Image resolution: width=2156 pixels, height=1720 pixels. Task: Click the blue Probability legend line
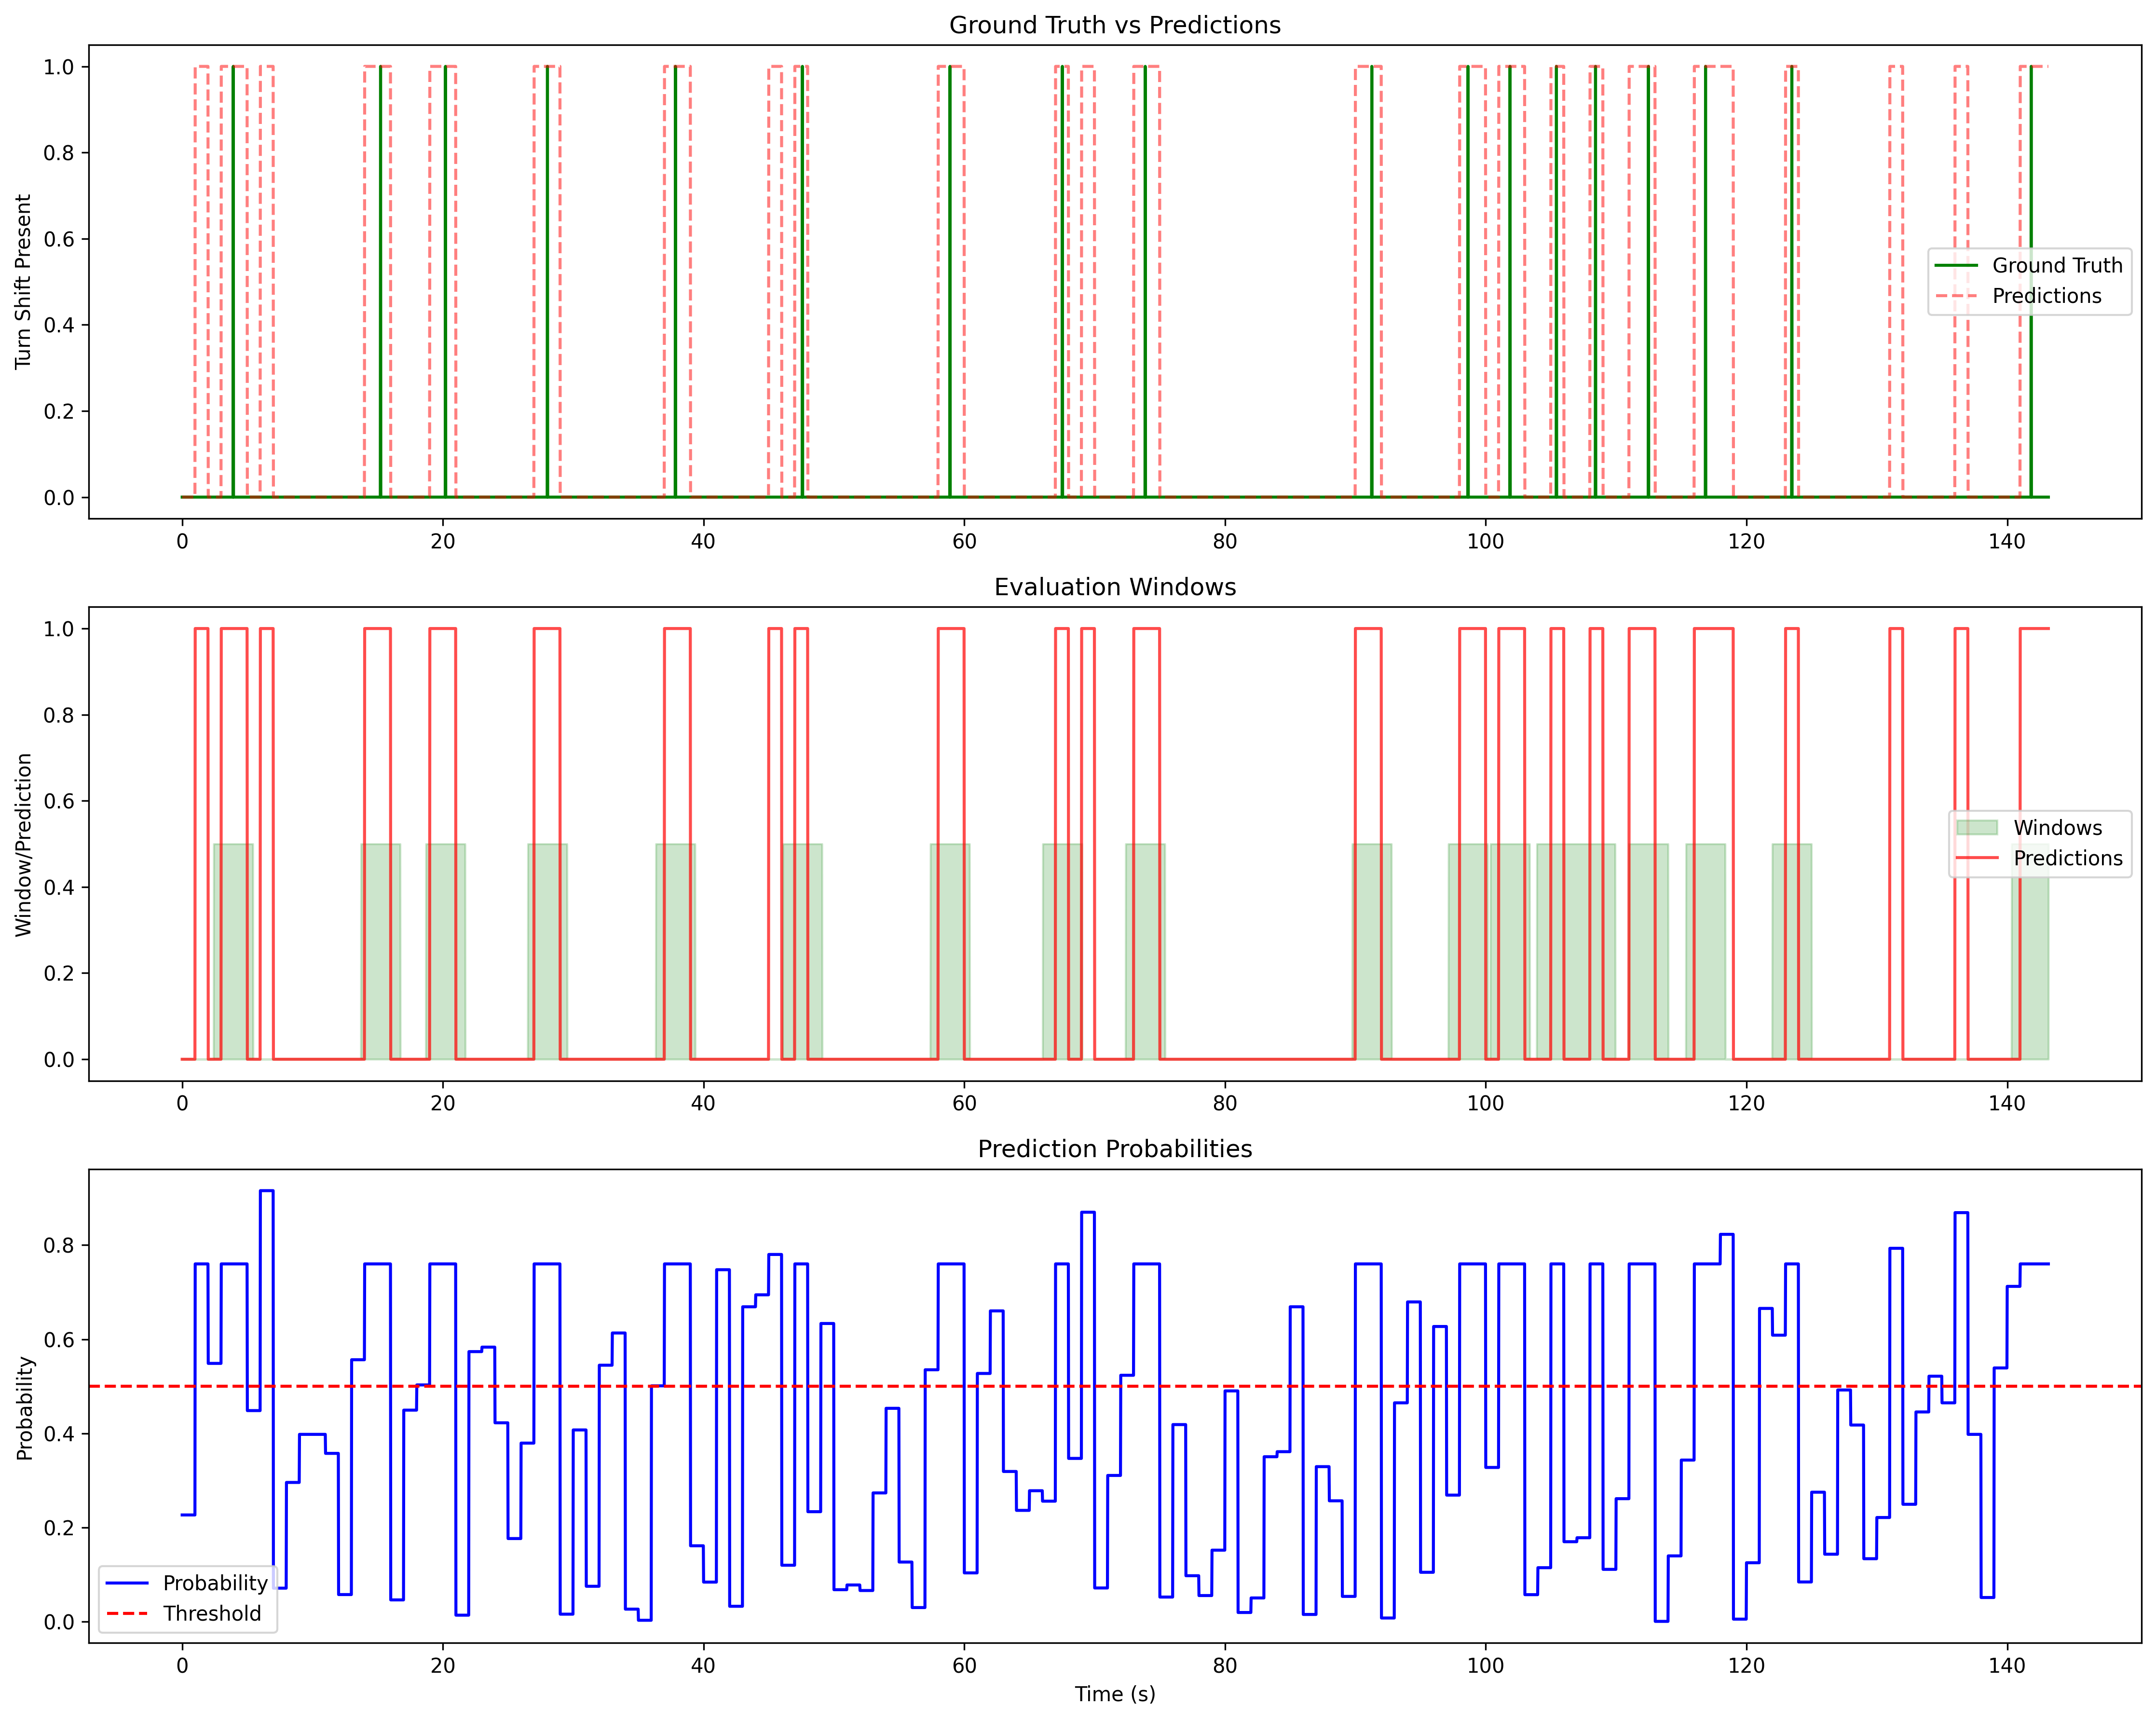click(x=127, y=1583)
